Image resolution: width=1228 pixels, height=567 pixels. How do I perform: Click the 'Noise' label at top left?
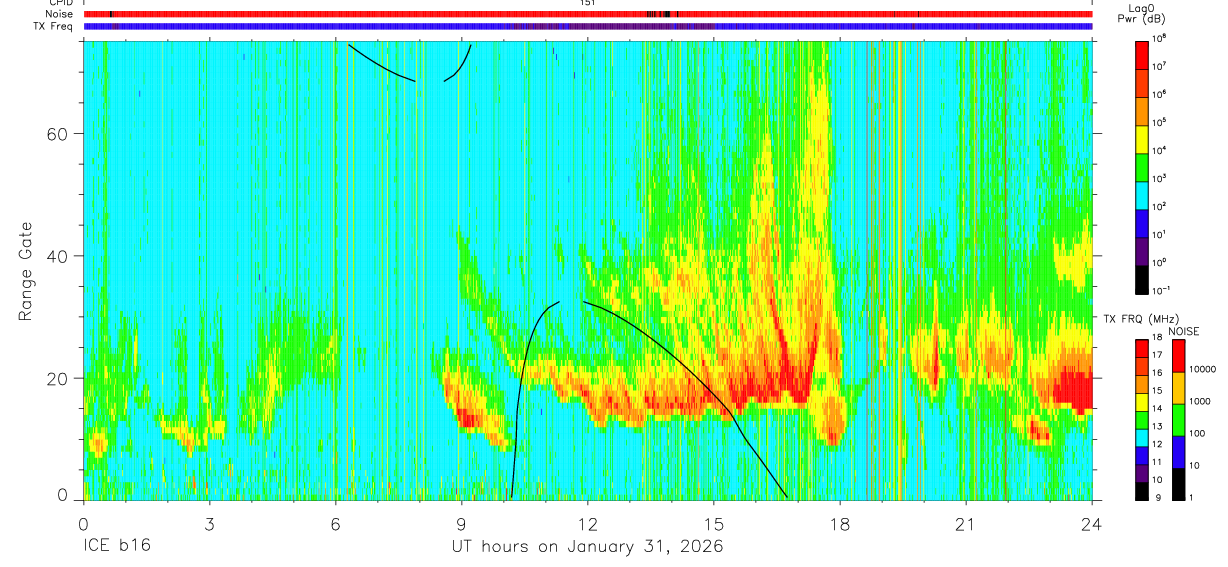pos(59,14)
